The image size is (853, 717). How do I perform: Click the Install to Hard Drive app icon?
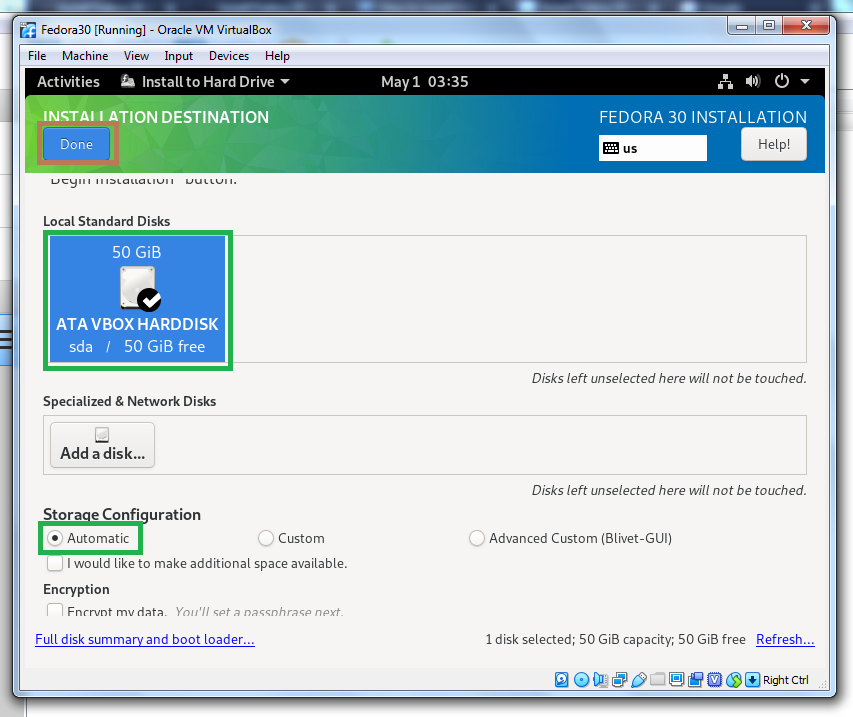[x=127, y=81]
